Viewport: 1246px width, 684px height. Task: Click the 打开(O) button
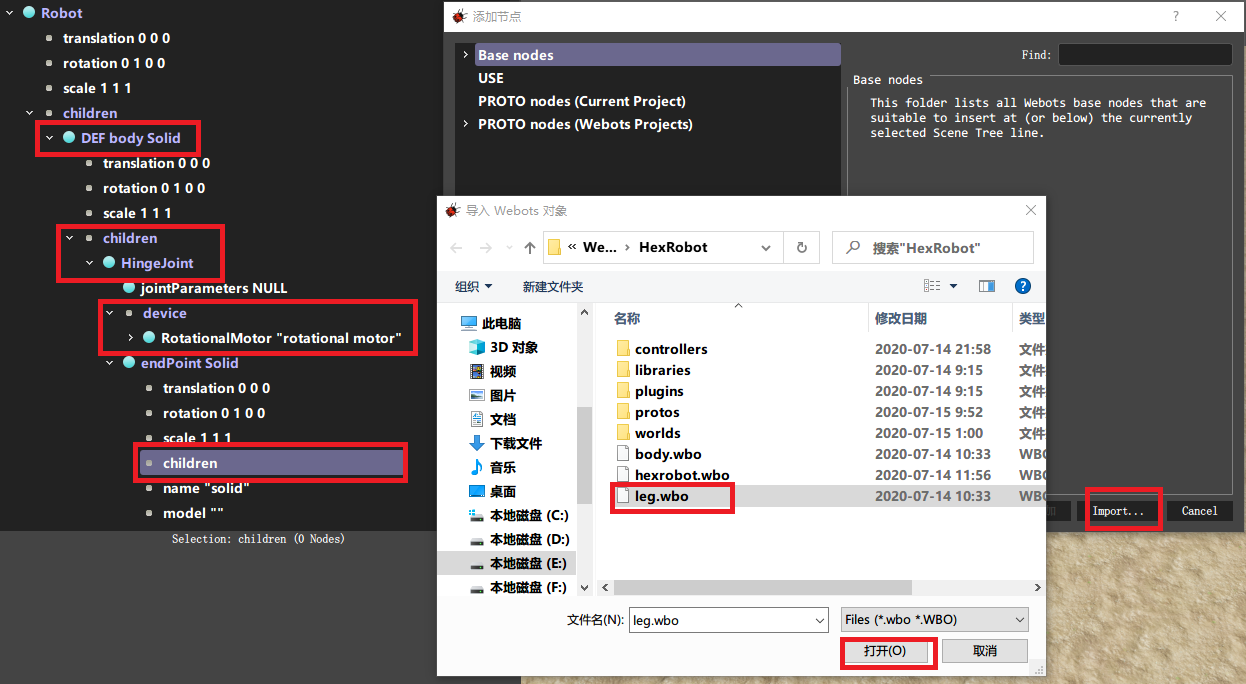coord(887,651)
